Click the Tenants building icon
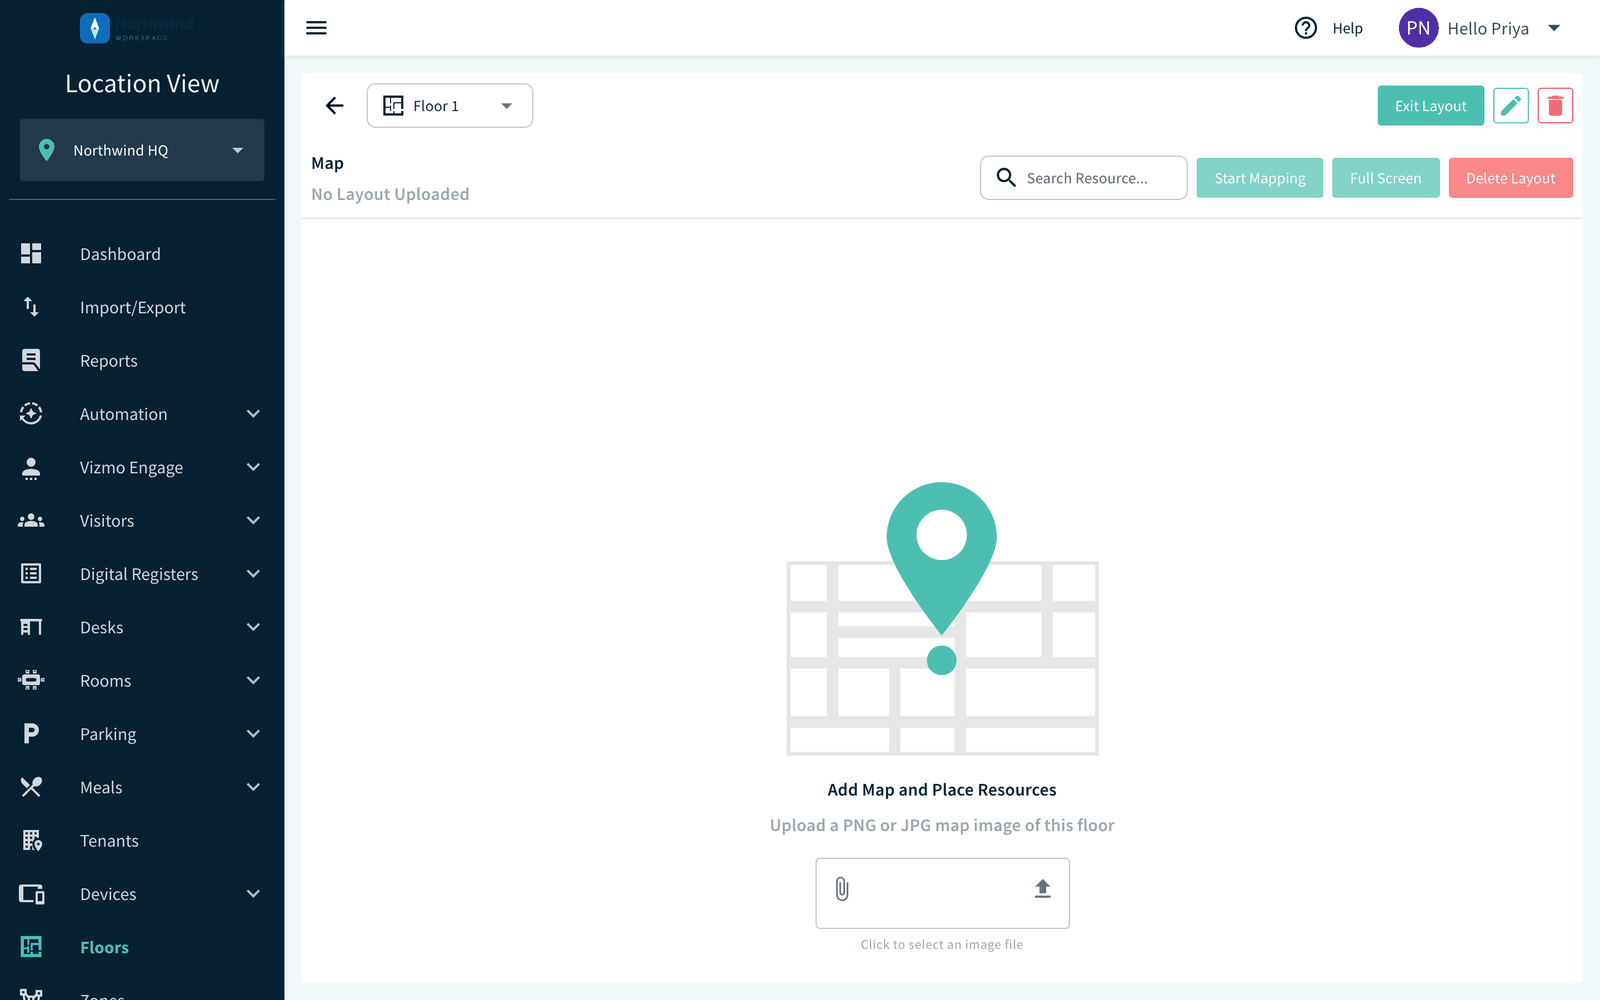 31,840
